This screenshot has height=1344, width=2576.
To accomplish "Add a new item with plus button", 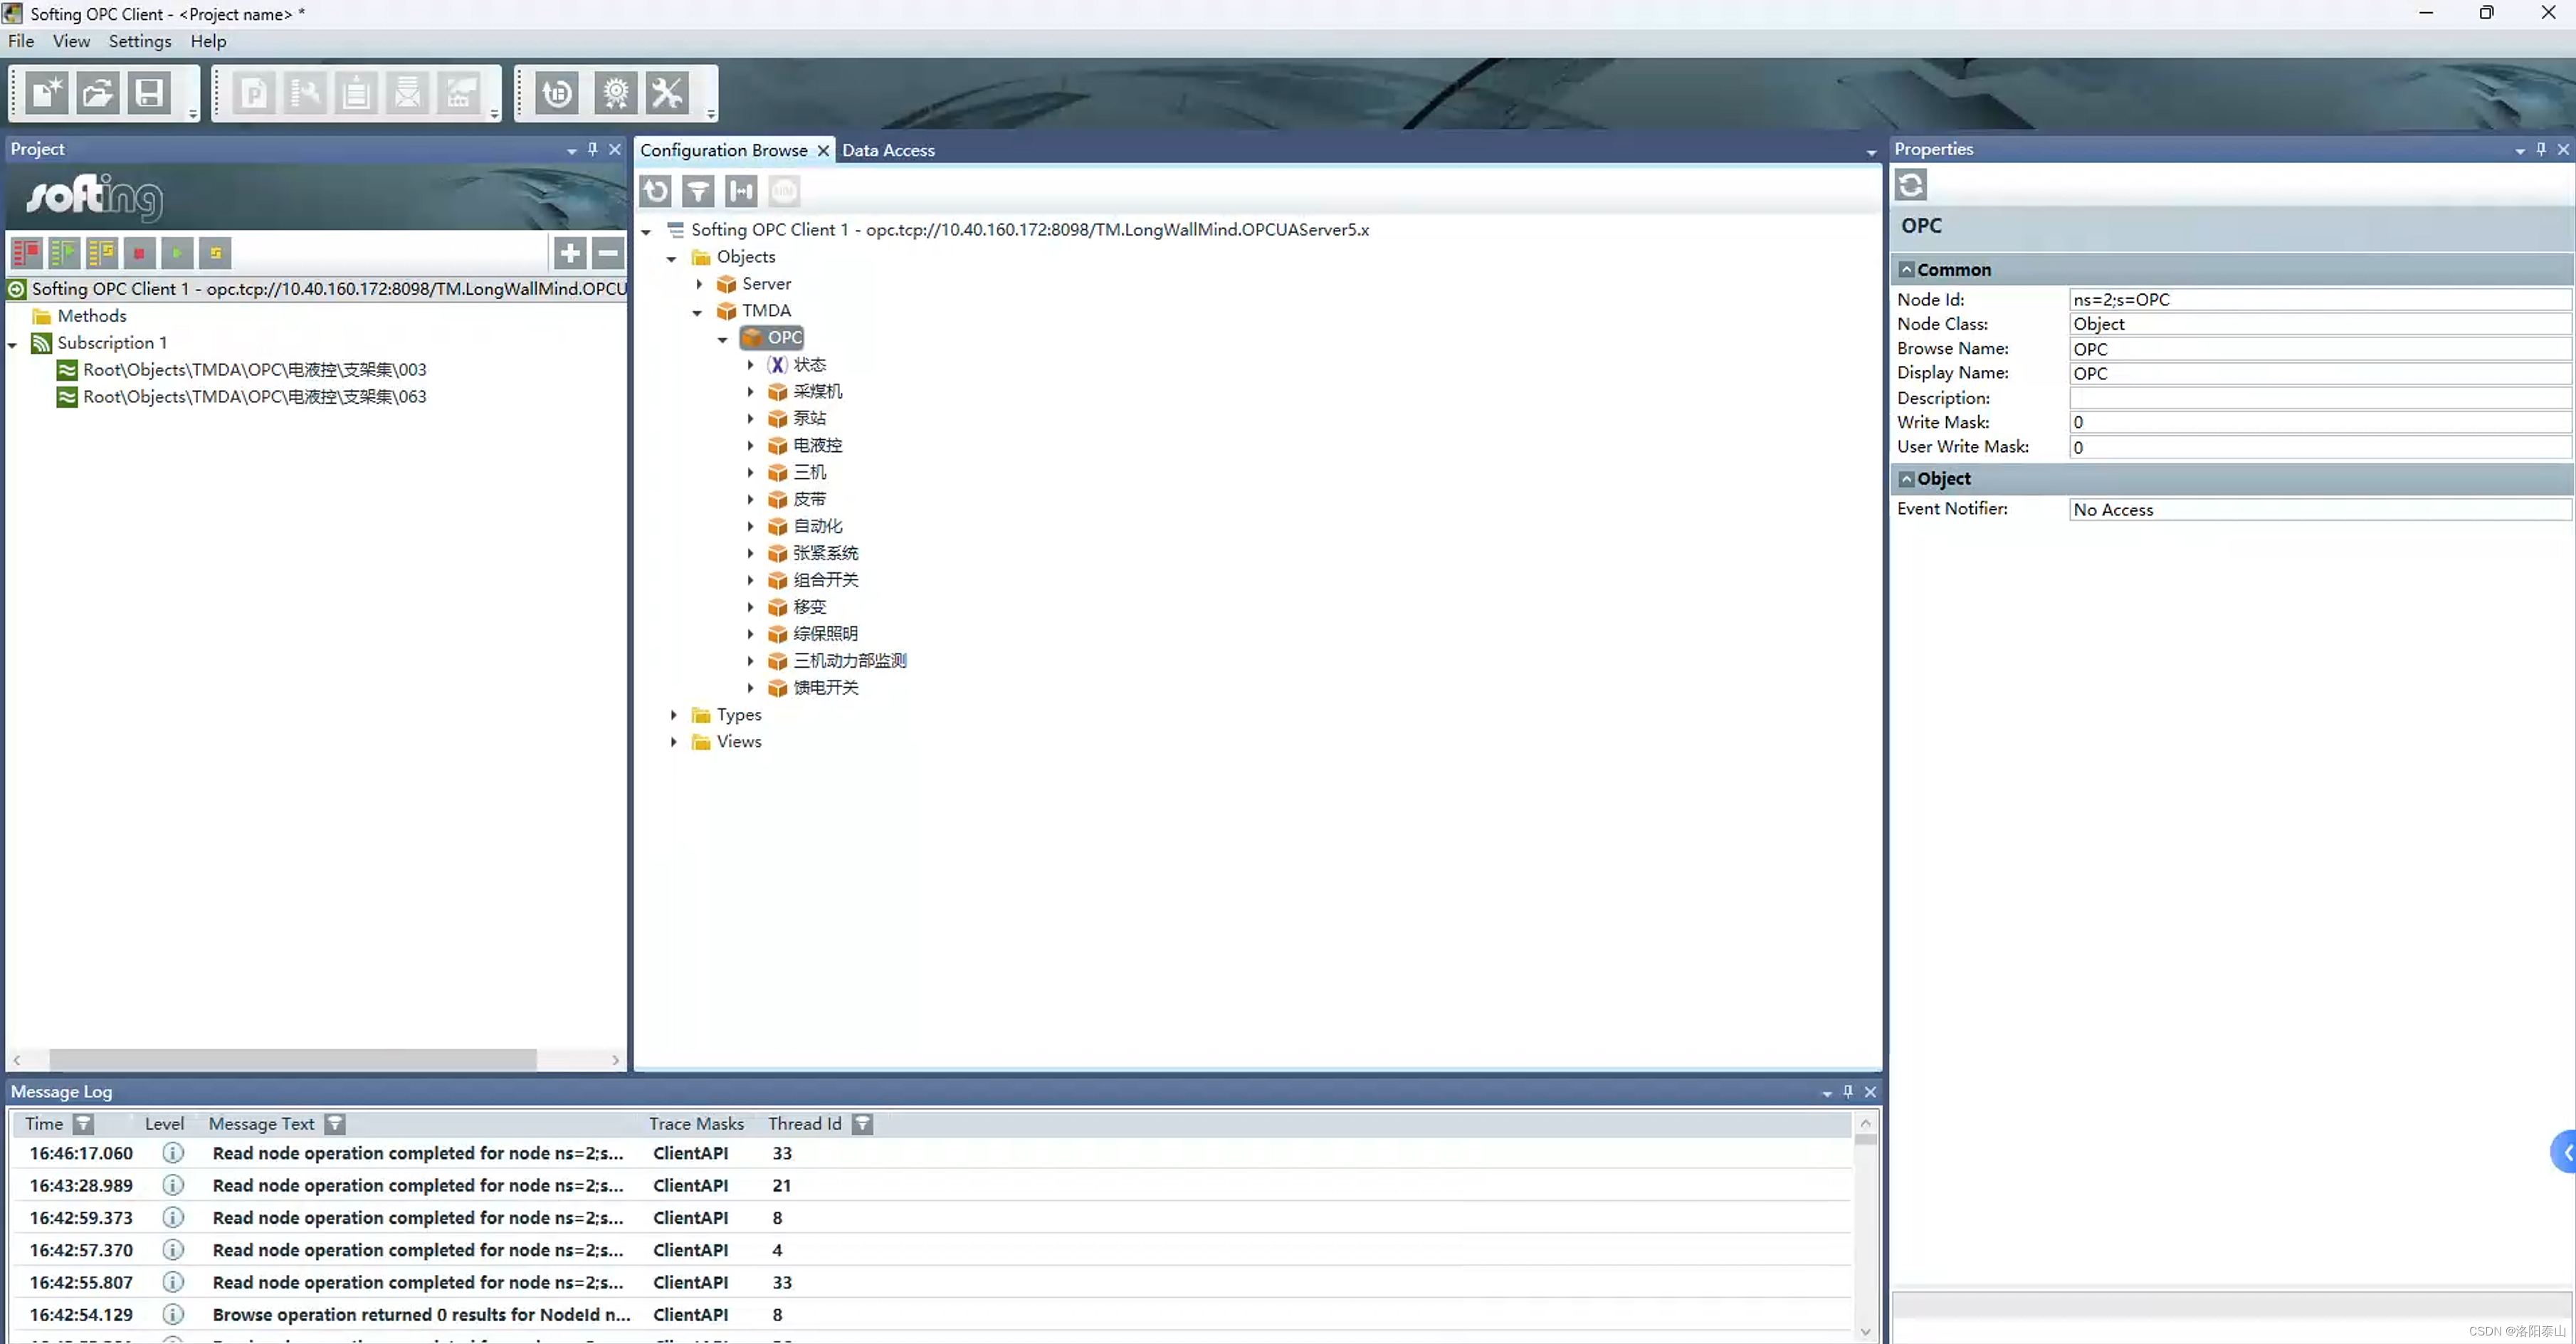I will click(x=570, y=253).
